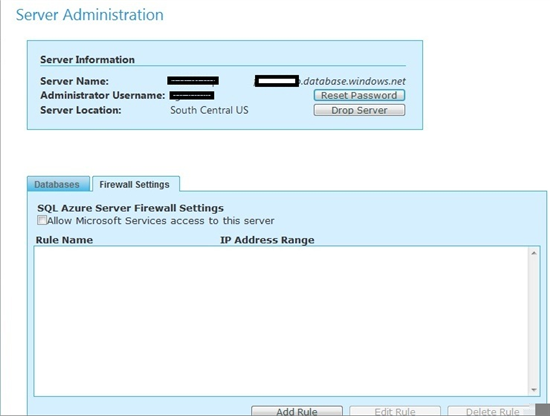
Task: Click the Reset Password button
Action: [359, 95]
